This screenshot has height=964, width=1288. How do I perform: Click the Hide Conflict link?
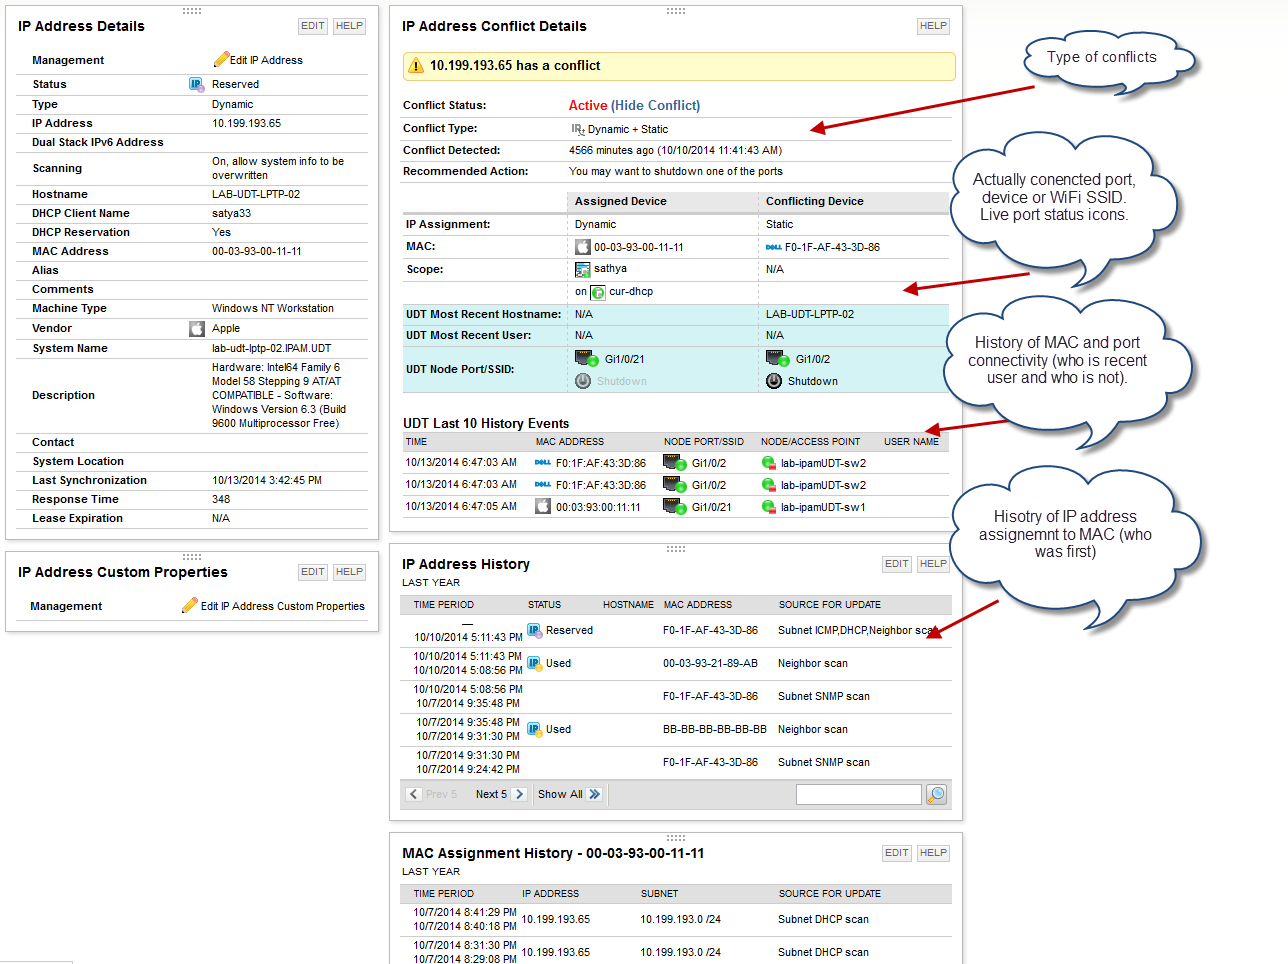point(656,105)
